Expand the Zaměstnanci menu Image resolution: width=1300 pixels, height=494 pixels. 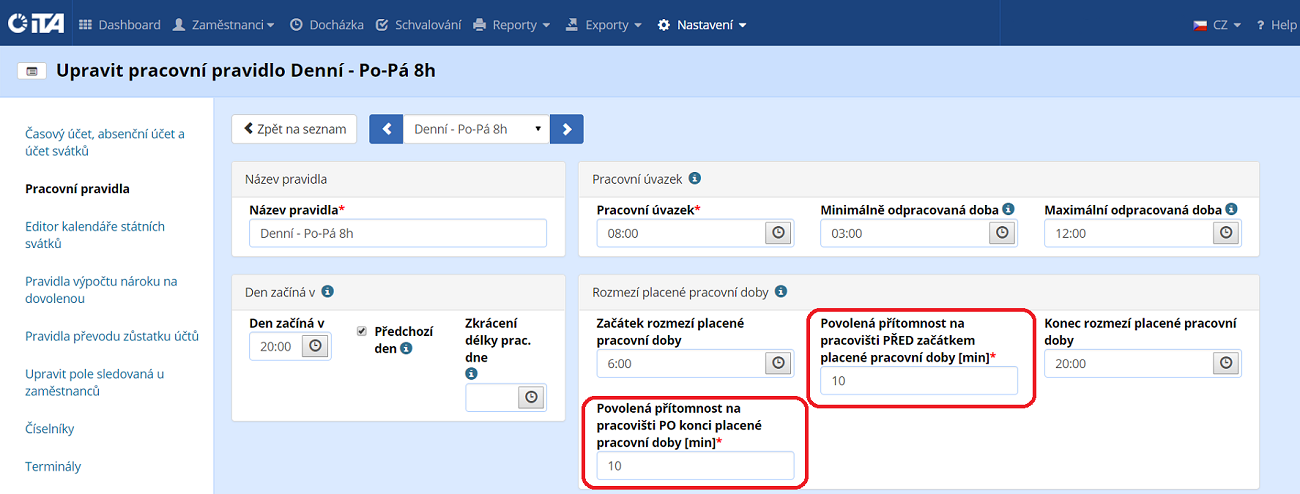point(223,25)
